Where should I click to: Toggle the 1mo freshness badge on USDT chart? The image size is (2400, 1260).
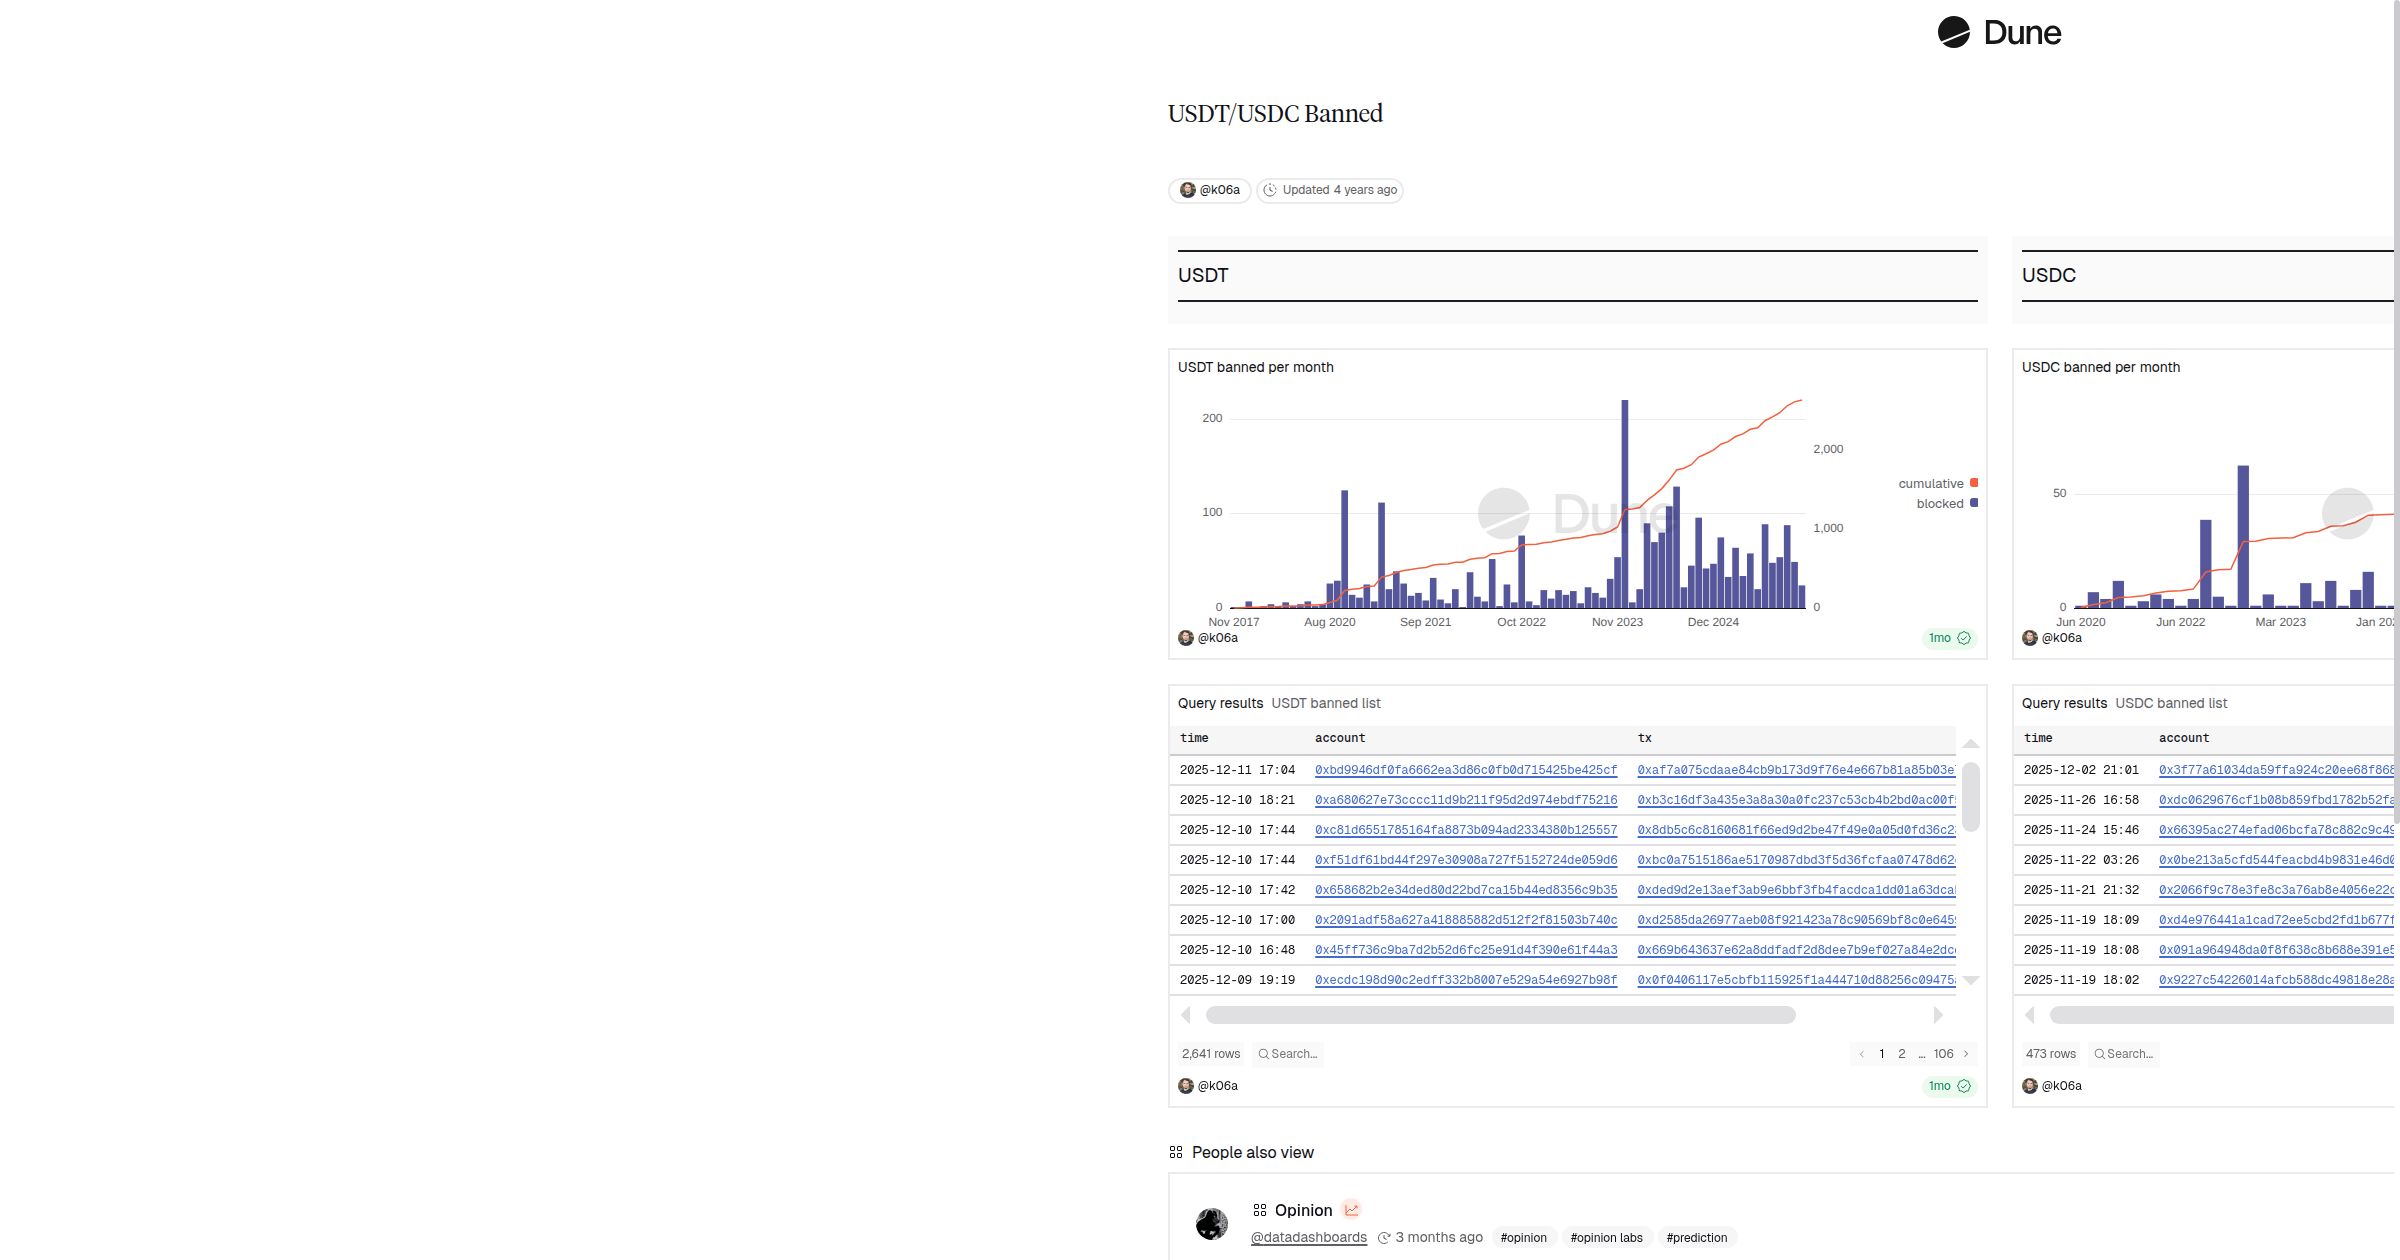click(1940, 638)
